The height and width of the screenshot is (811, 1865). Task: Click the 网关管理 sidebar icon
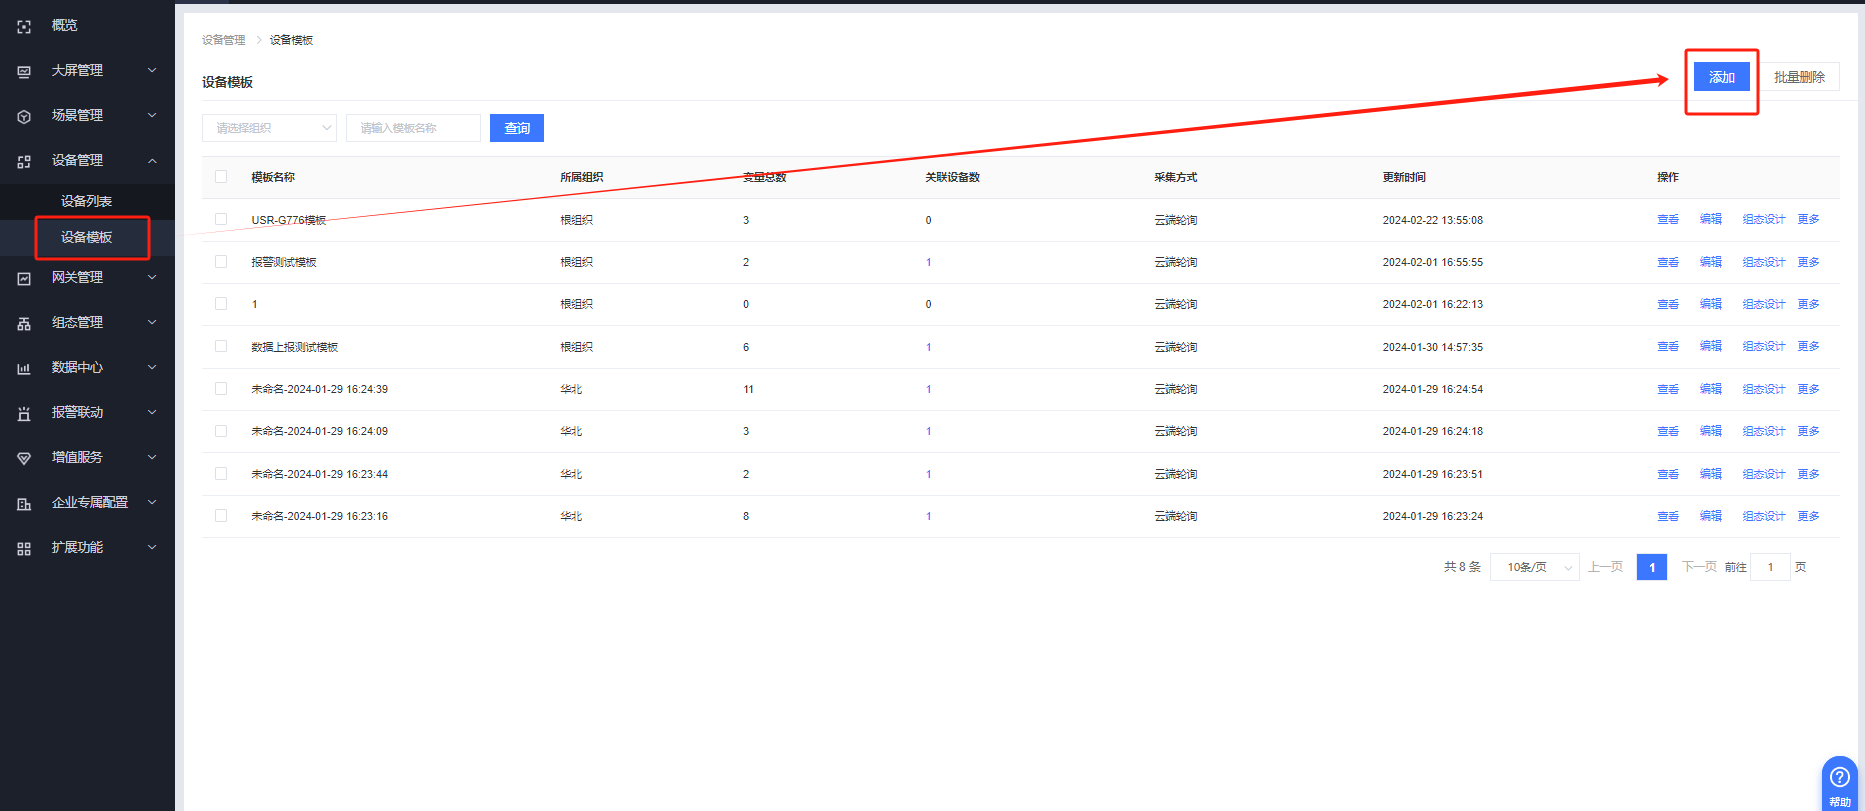[24, 279]
